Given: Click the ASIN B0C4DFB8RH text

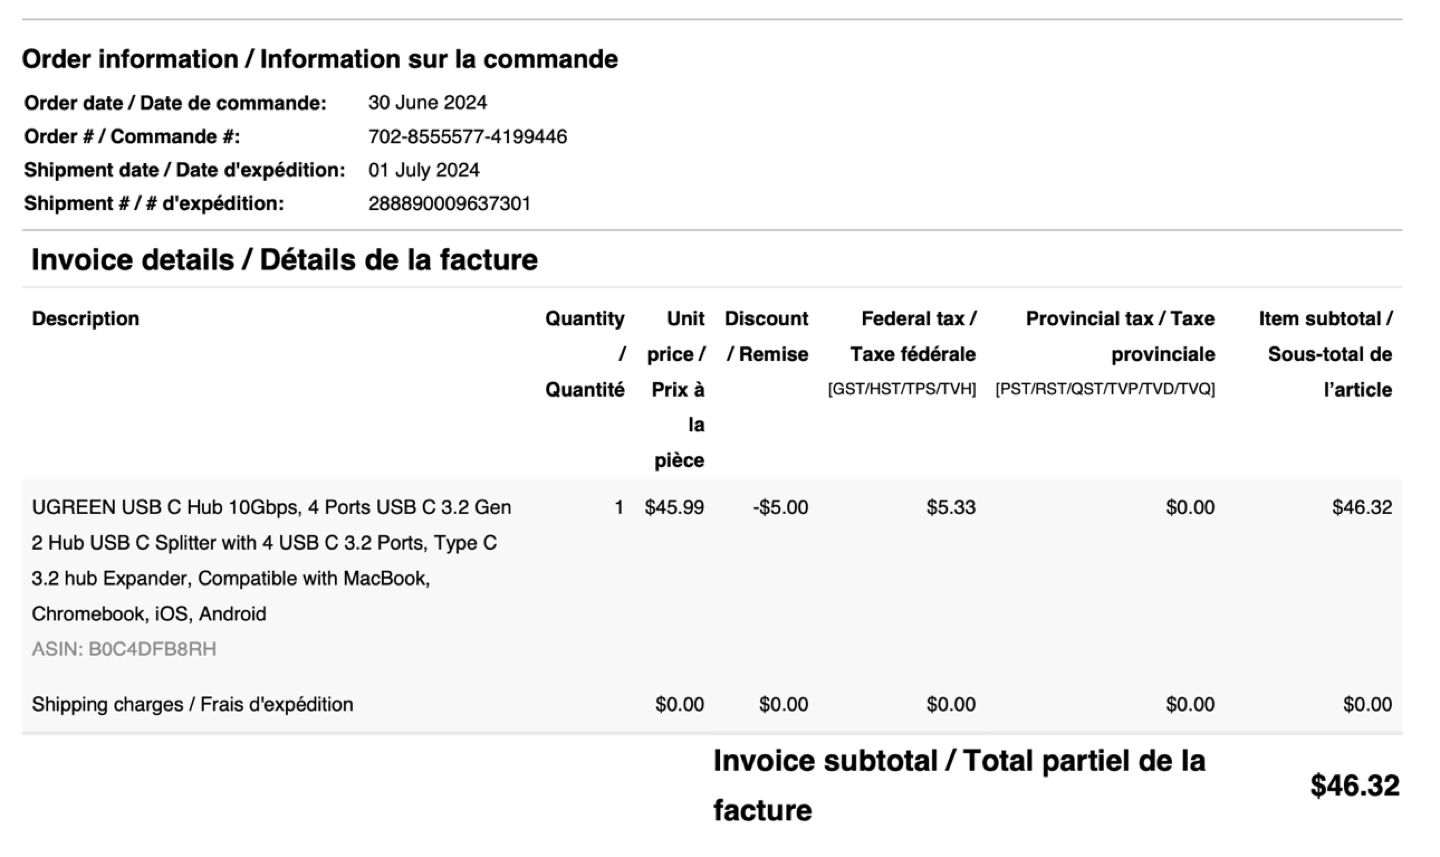Looking at the screenshot, I should [124, 649].
